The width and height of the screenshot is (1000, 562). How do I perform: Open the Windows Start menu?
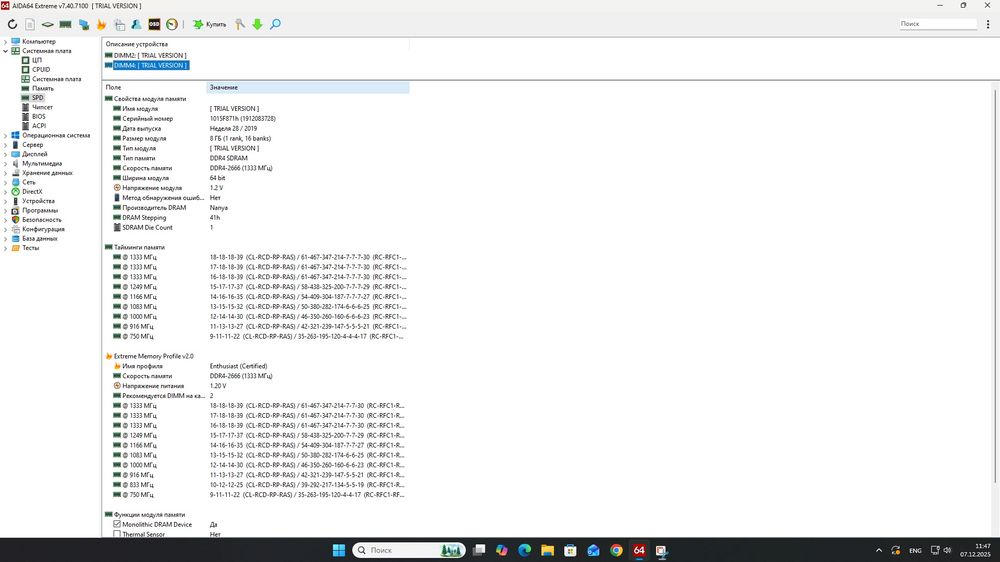[x=339, y=550]
